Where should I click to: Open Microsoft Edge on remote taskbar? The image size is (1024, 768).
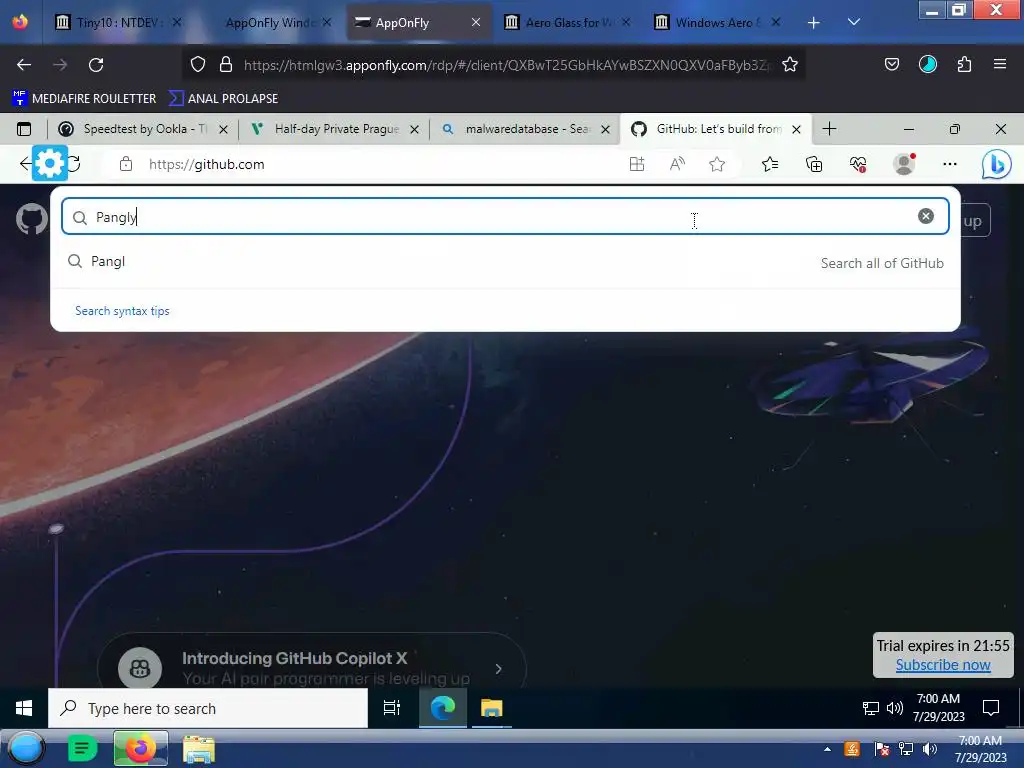[443, 708]
